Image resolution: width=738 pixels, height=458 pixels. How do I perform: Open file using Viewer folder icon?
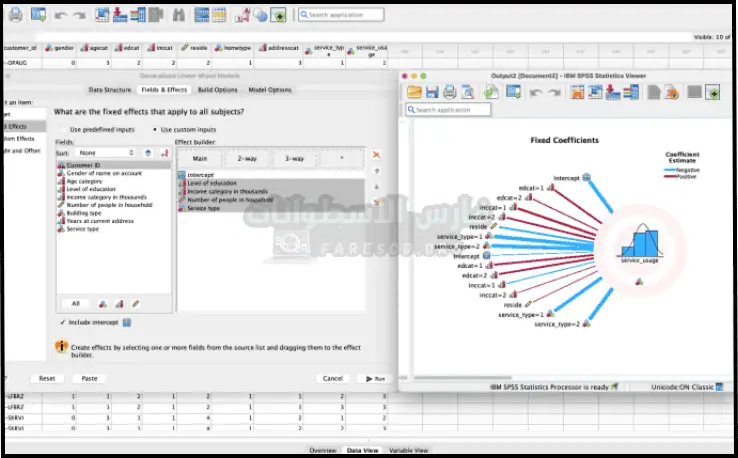click(414, 92)
